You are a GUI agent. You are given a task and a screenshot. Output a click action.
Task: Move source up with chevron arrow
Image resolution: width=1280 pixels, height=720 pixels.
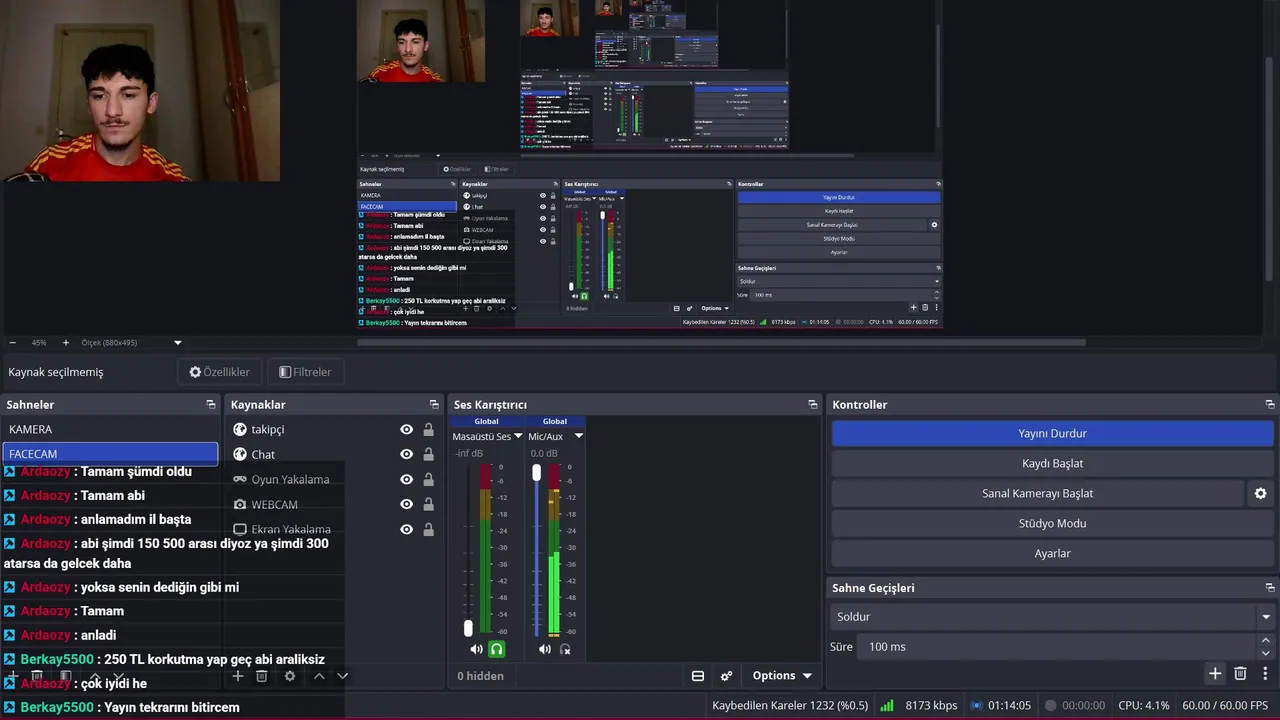319,676
